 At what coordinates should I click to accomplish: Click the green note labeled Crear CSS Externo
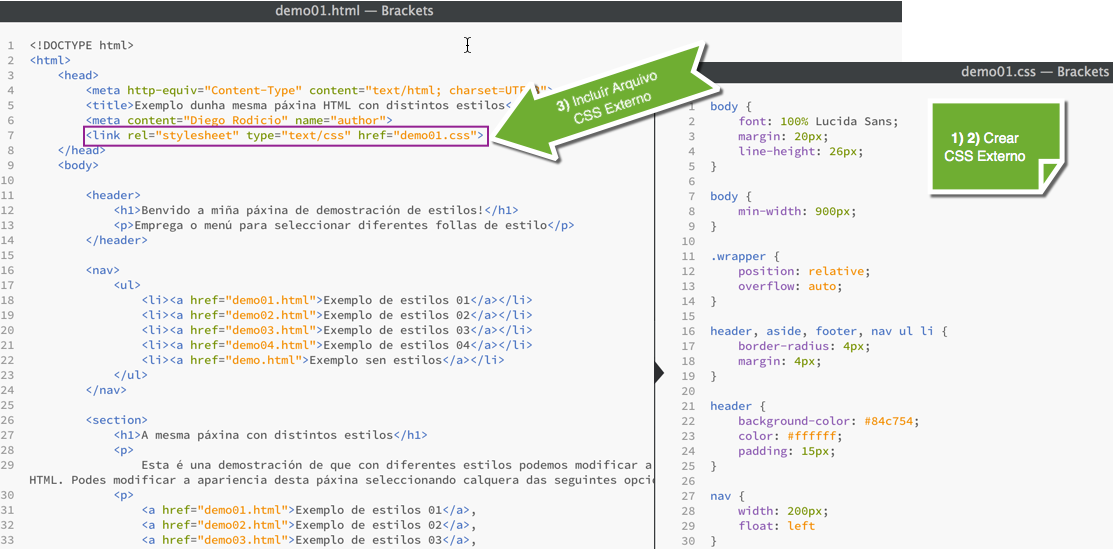coord(990,147)
